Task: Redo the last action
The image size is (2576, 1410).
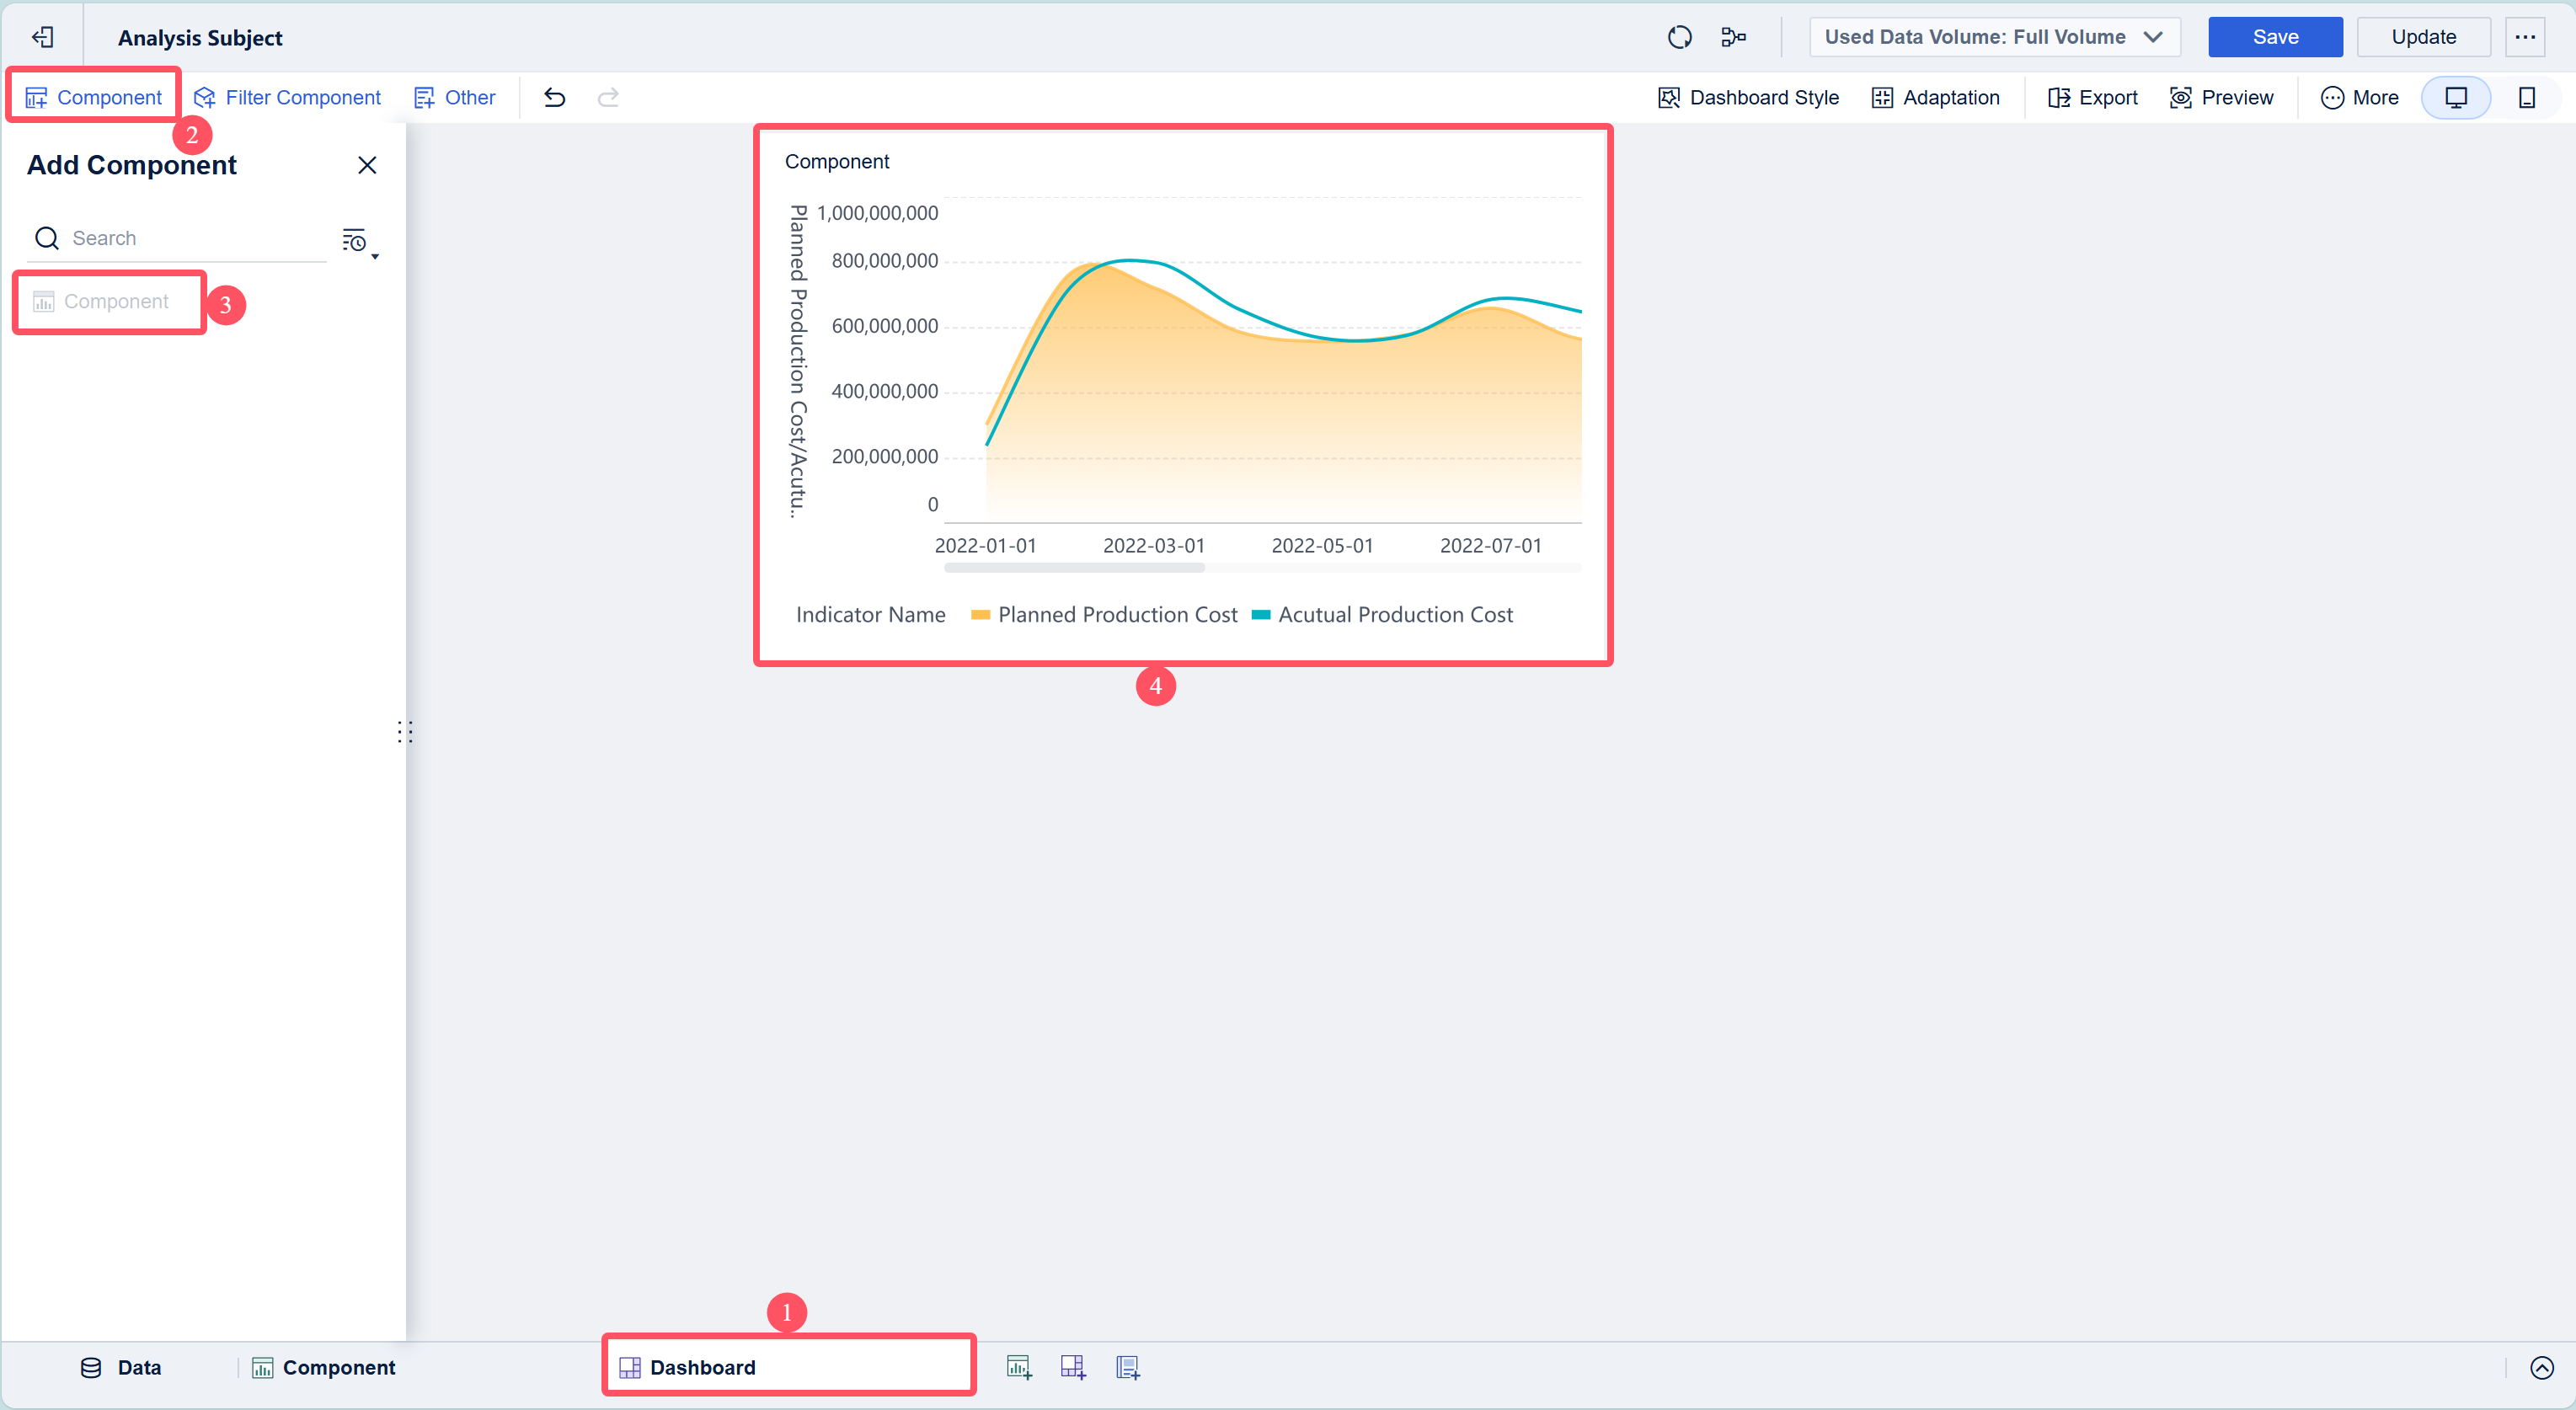Action: [x=608, y=97]
